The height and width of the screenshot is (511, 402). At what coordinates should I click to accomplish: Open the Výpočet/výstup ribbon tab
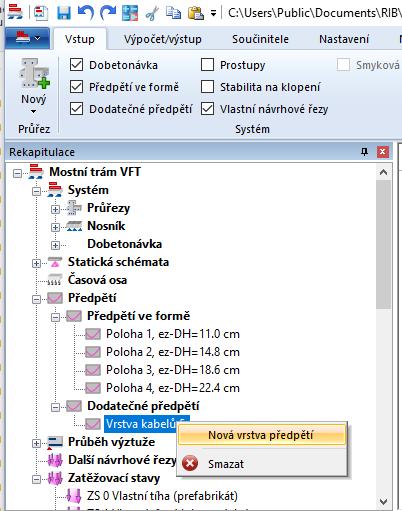click(x=163, y=39)
